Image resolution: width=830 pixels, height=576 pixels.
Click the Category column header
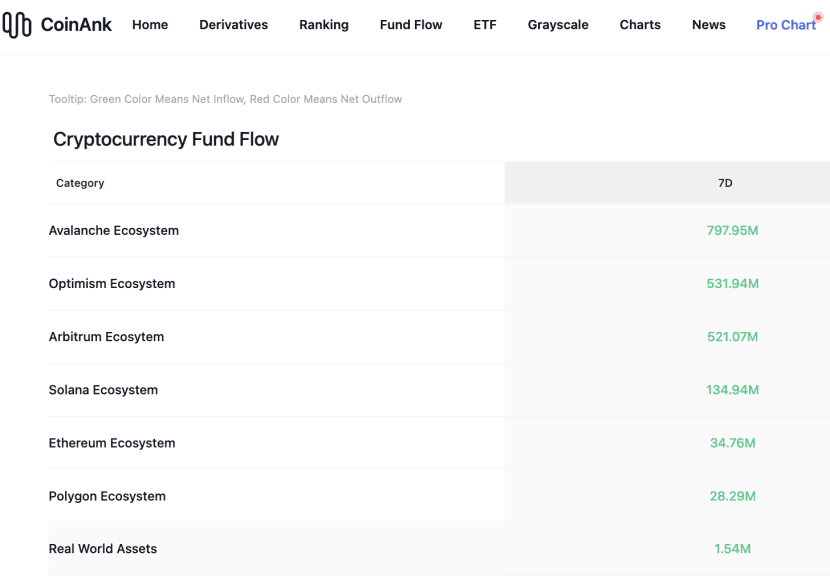click(80, 183)
